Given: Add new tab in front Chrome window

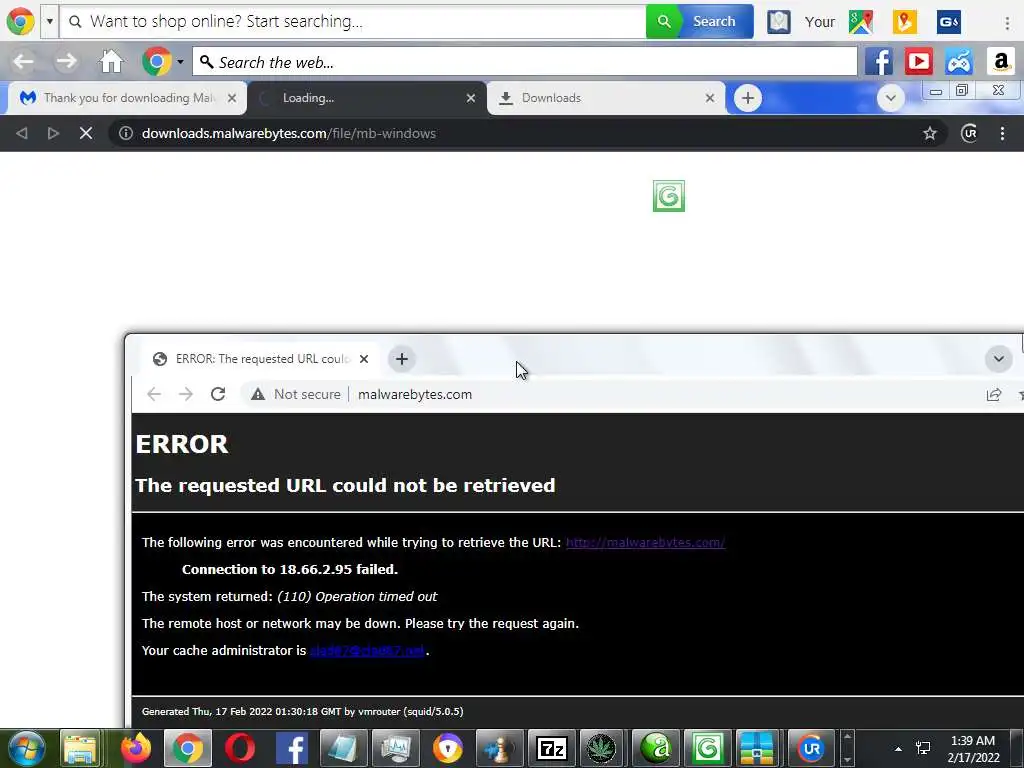Looking at the screenshot, I should 402,359.
